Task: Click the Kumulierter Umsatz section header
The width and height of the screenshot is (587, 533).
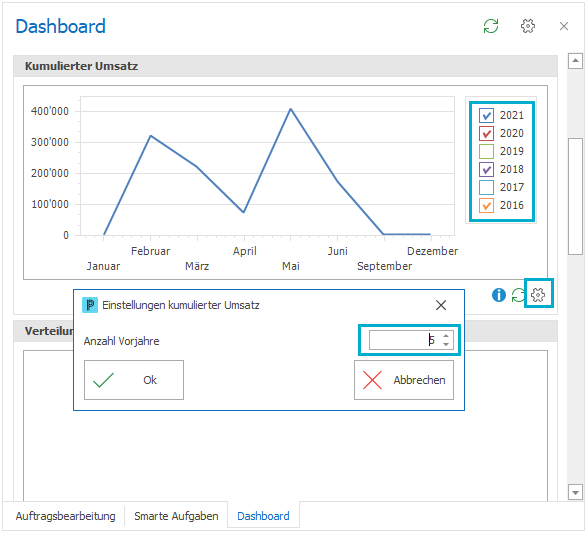Action: point(285,66)
